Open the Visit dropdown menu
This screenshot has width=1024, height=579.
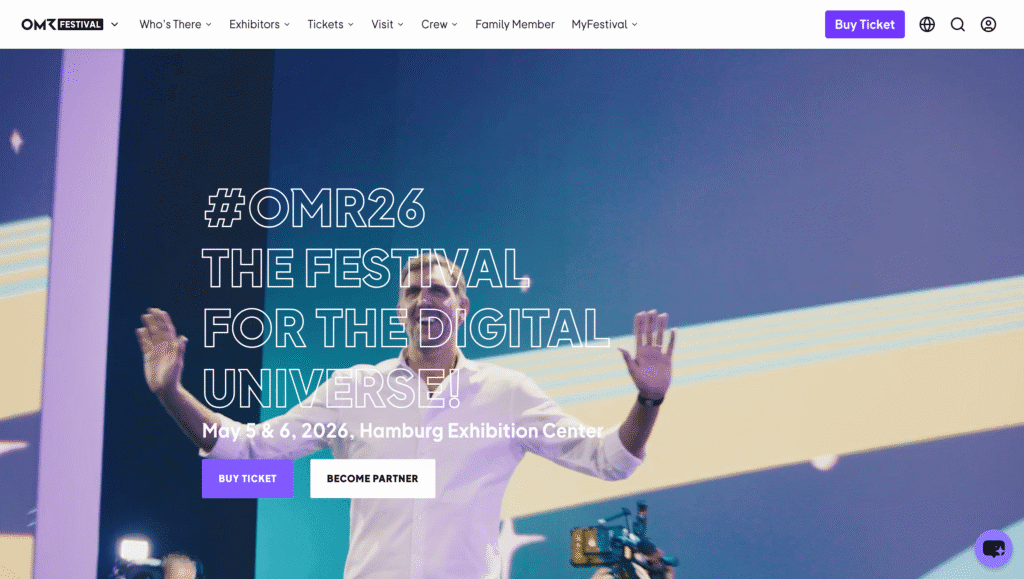[x=387, y=24]
